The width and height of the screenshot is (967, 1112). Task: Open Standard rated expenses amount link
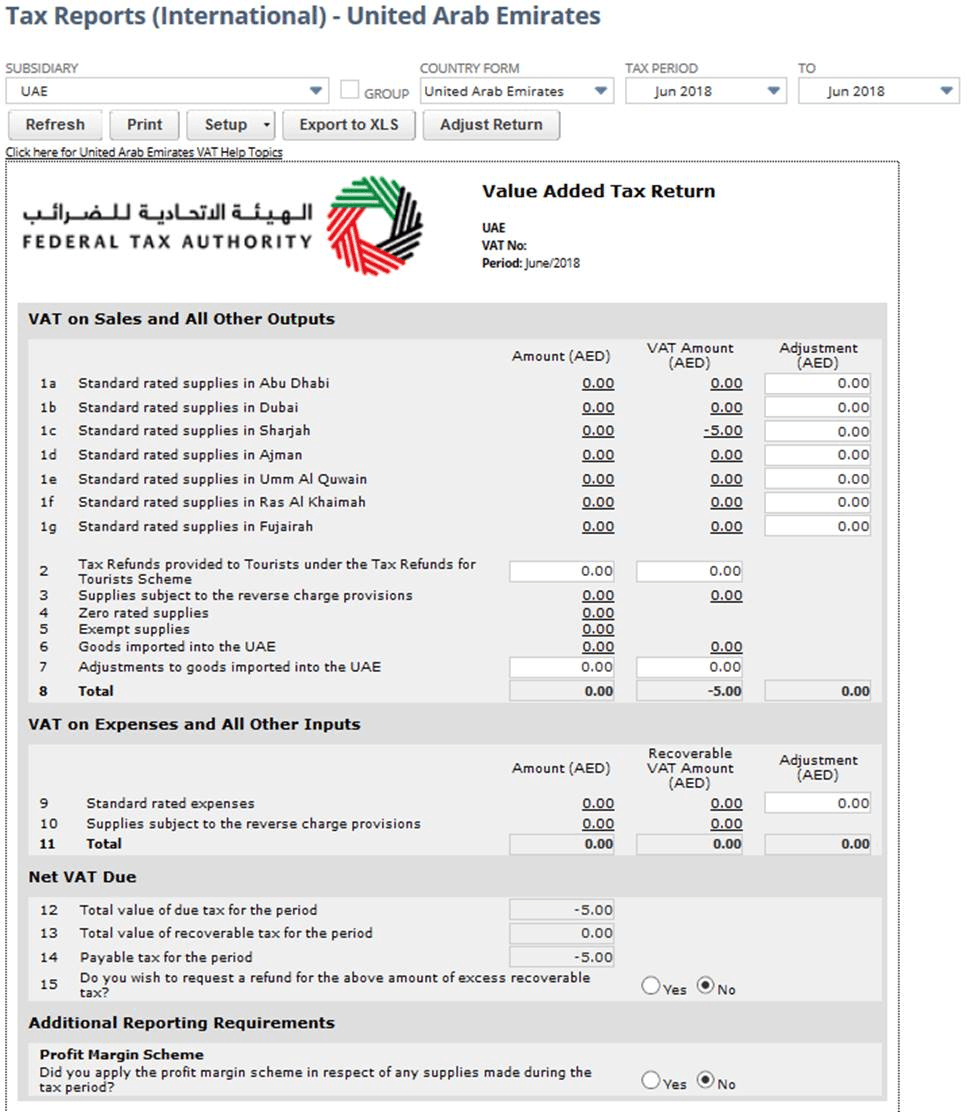click(598, 804)
